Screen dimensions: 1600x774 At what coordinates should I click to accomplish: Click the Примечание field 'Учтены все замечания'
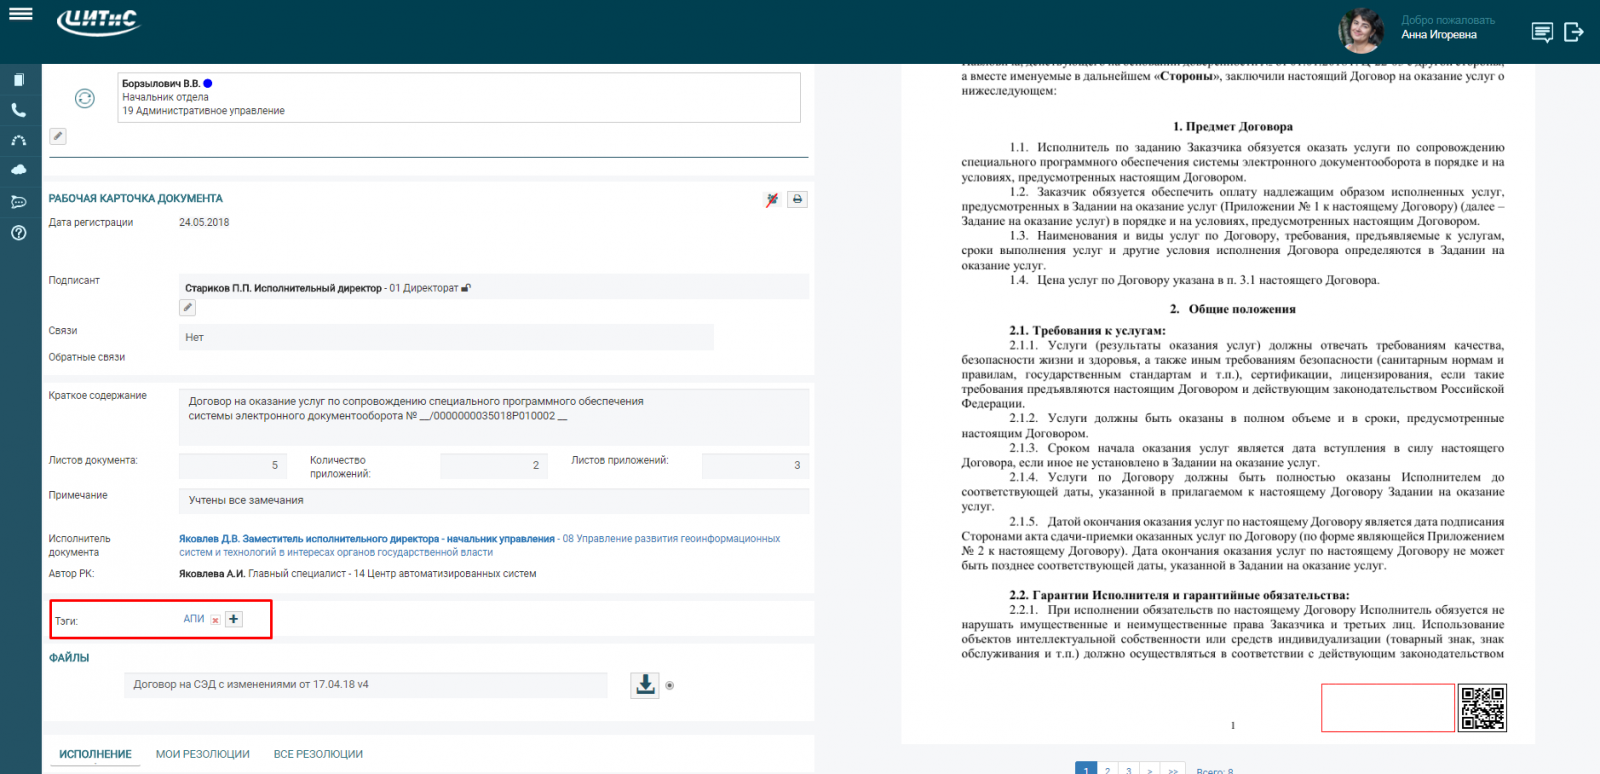(x=494, y=501)
